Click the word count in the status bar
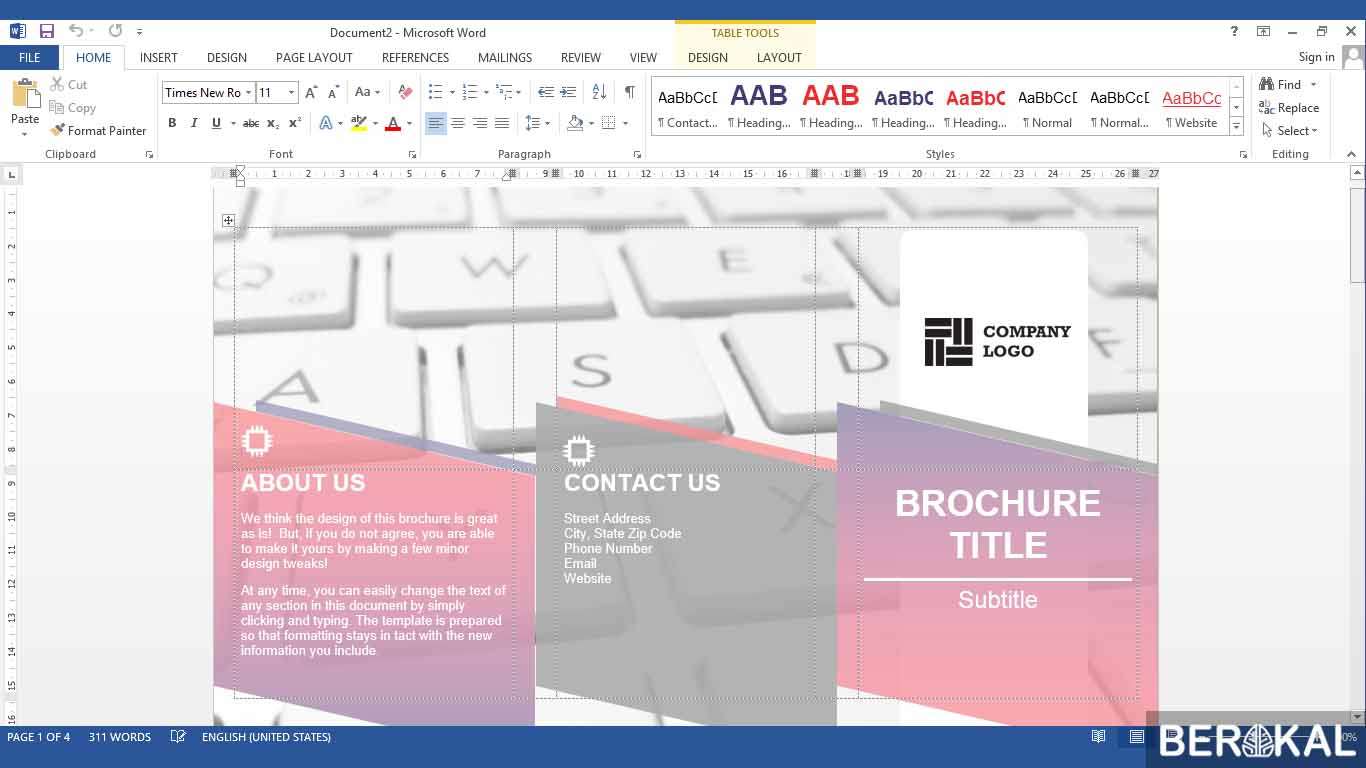This screenshot has width=1366, height=768. [120, 737]
